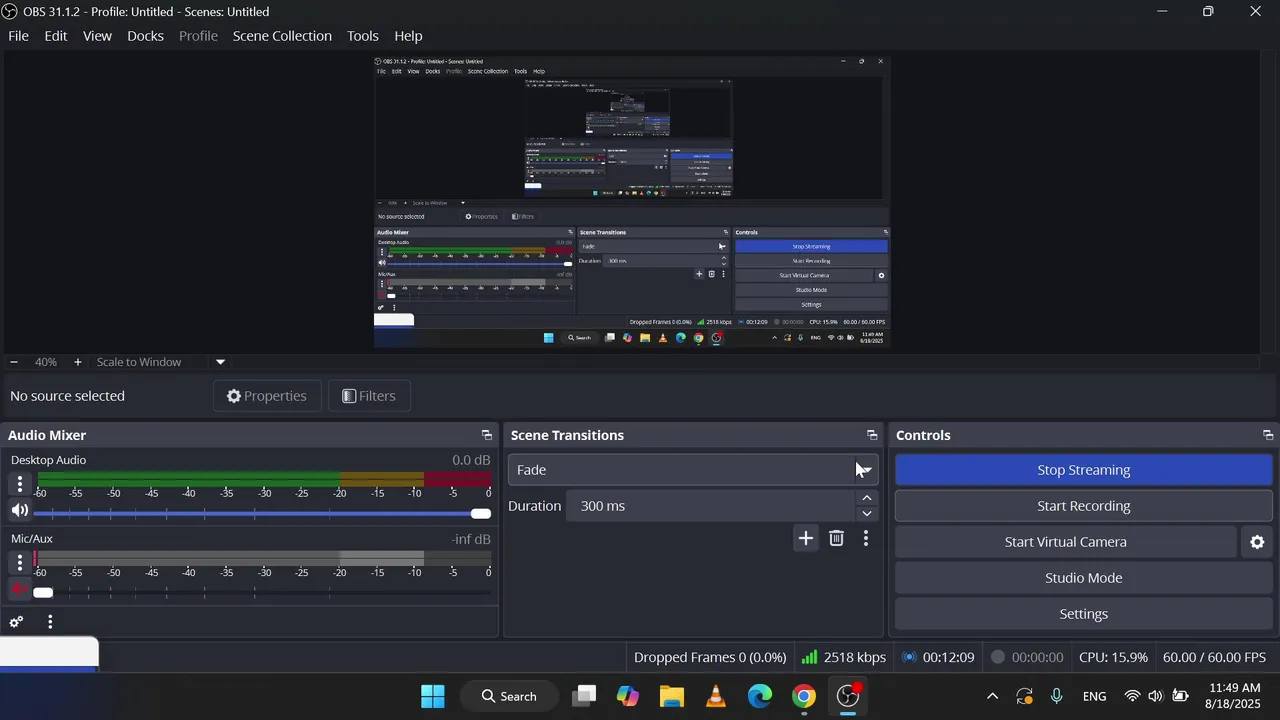Click the streaming time 00:12:09 indicator

(x=938, y=657)
